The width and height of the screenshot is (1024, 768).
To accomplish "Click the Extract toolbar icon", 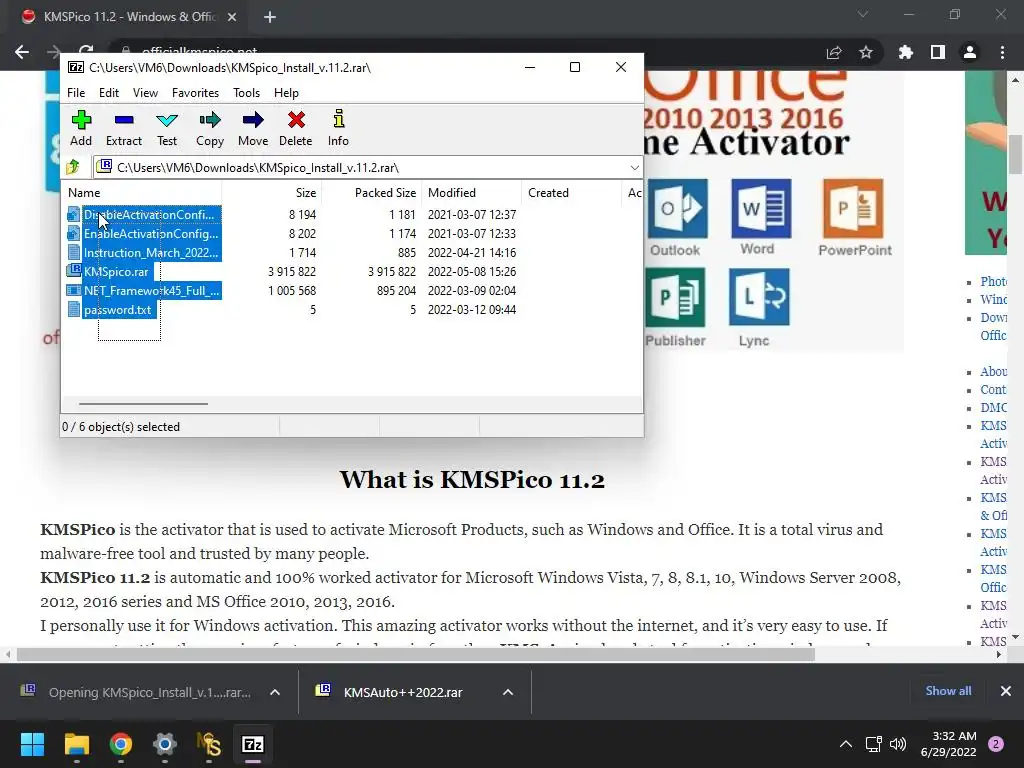I will (123, 128).
